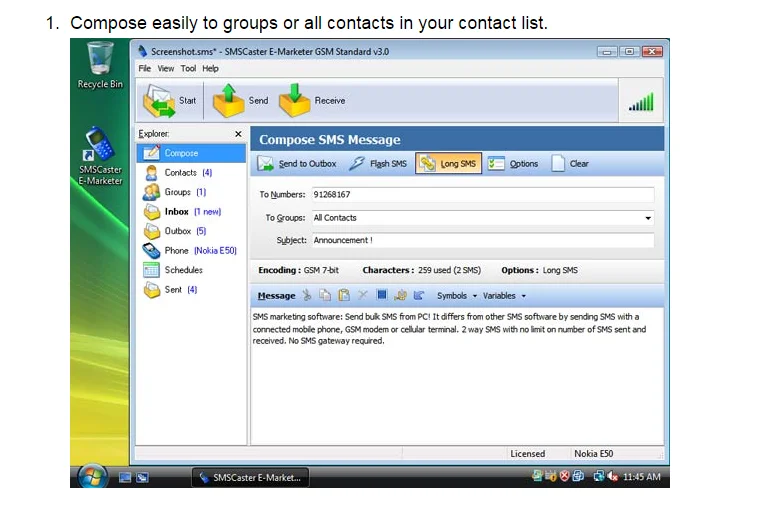The image size is (774, 519).
Task: Click the To Numbers input field
Action: pos(481,194)
